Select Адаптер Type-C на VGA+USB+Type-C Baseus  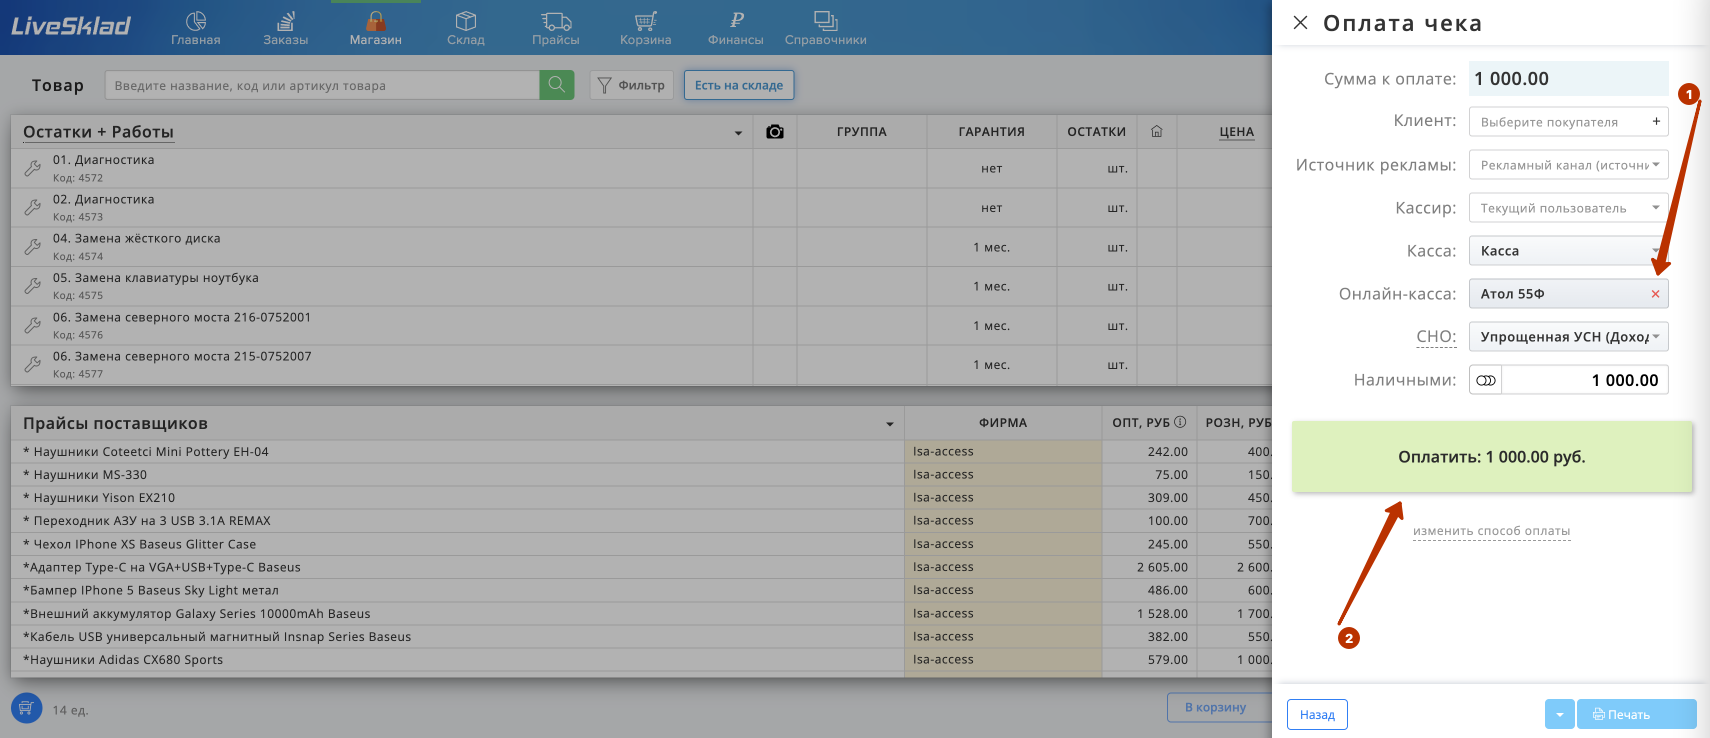point(641,567)
